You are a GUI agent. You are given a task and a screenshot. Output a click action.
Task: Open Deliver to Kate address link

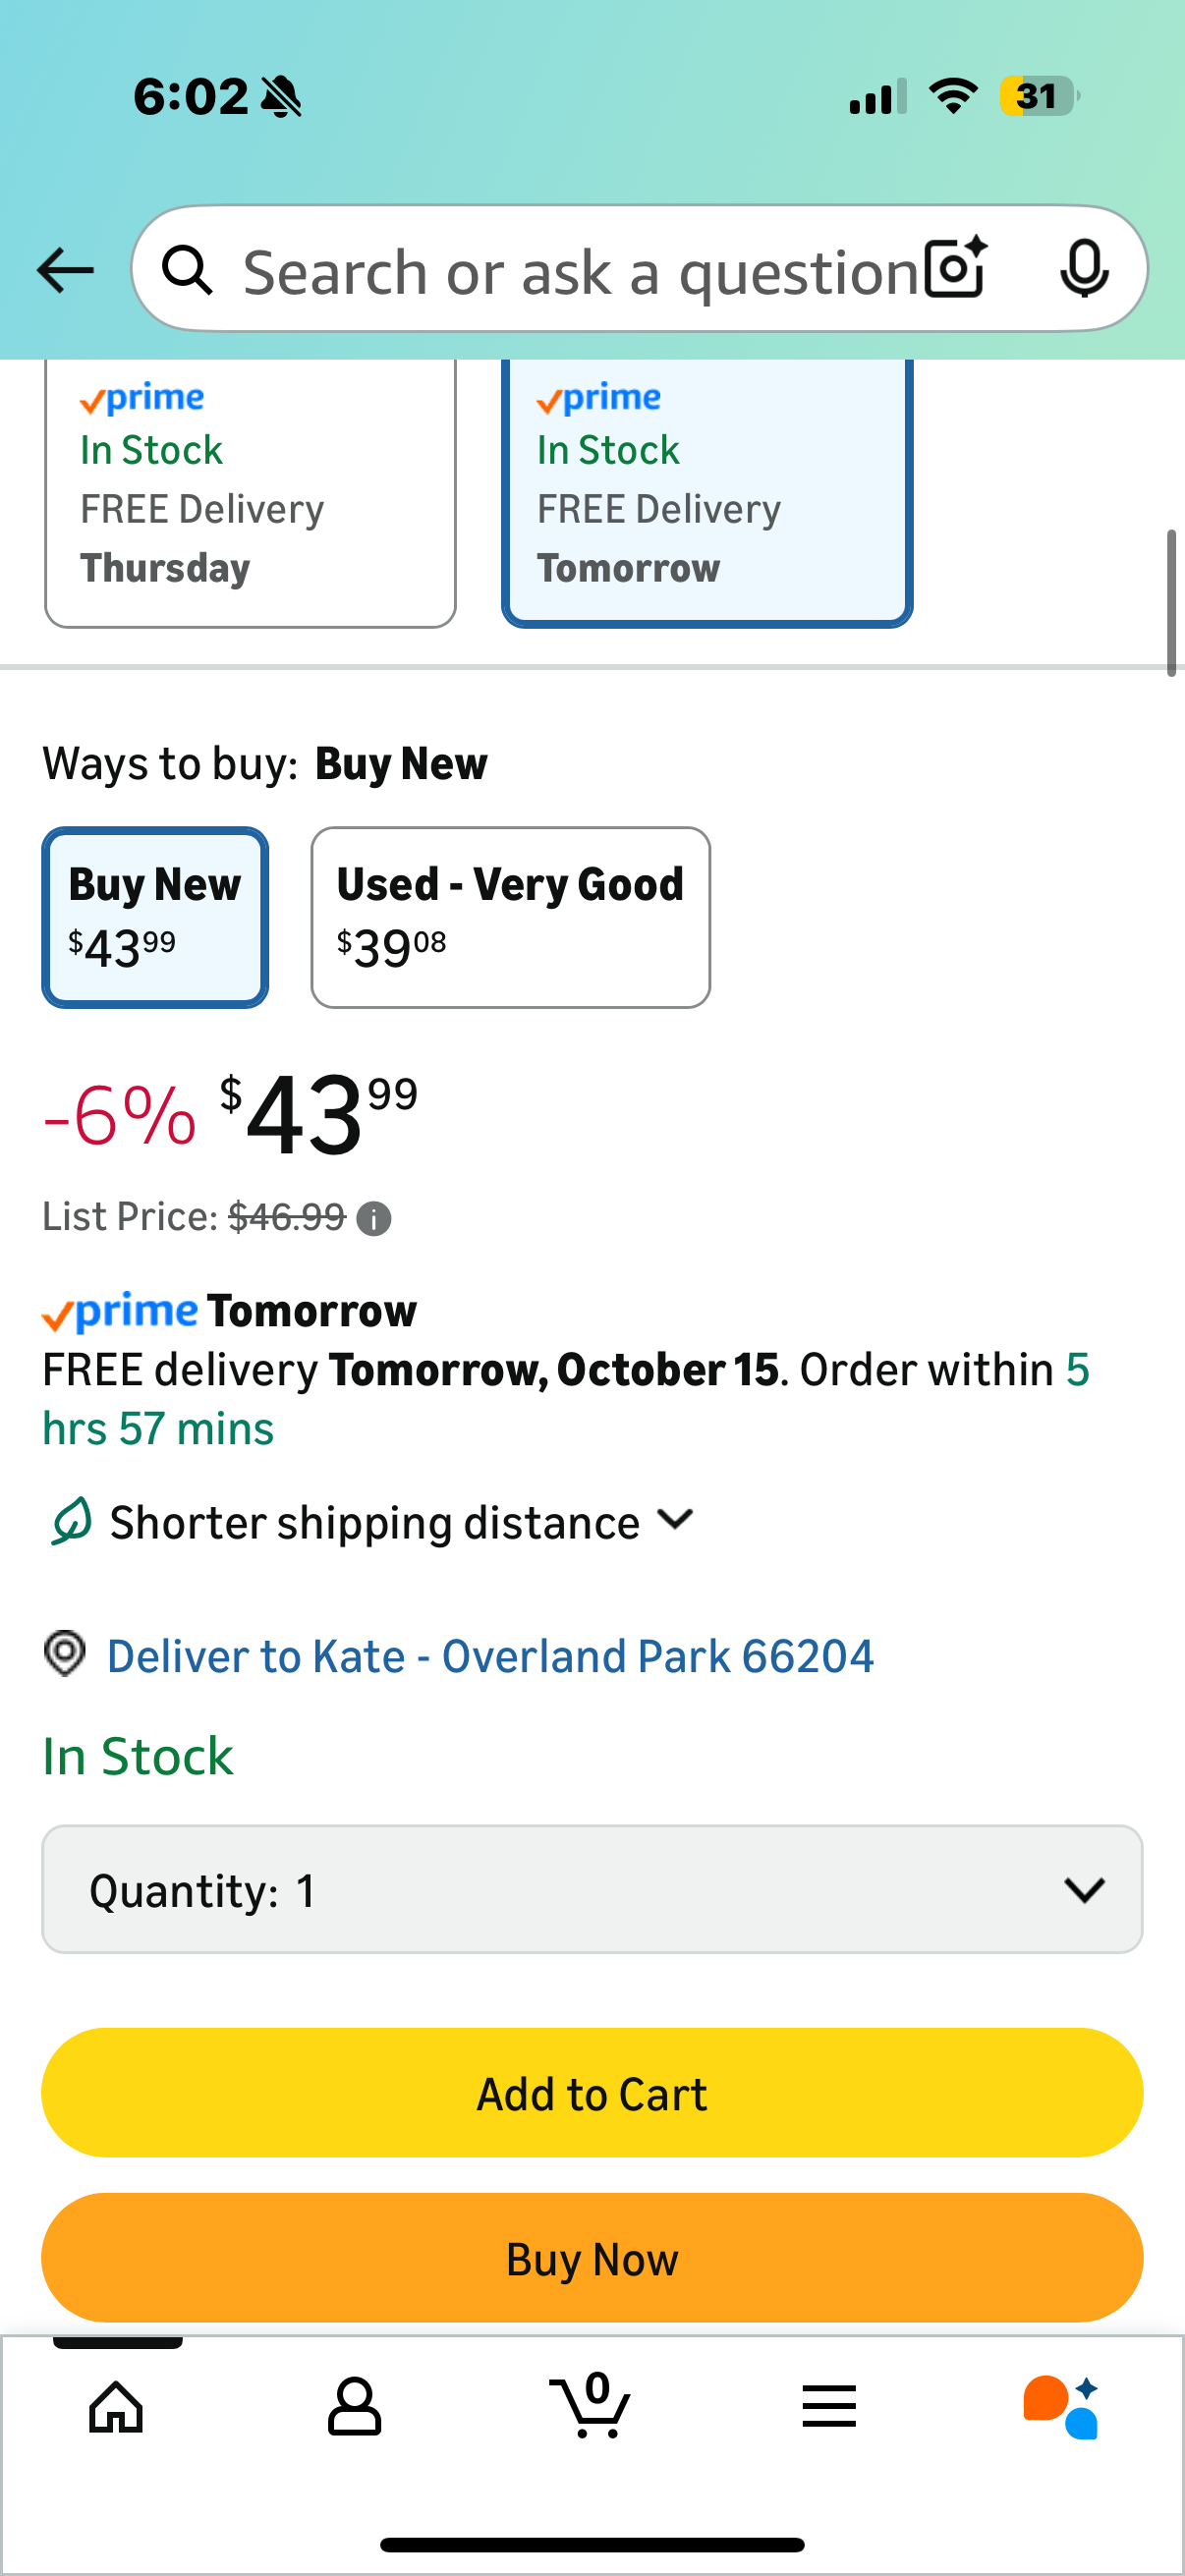pos(490,1656)
